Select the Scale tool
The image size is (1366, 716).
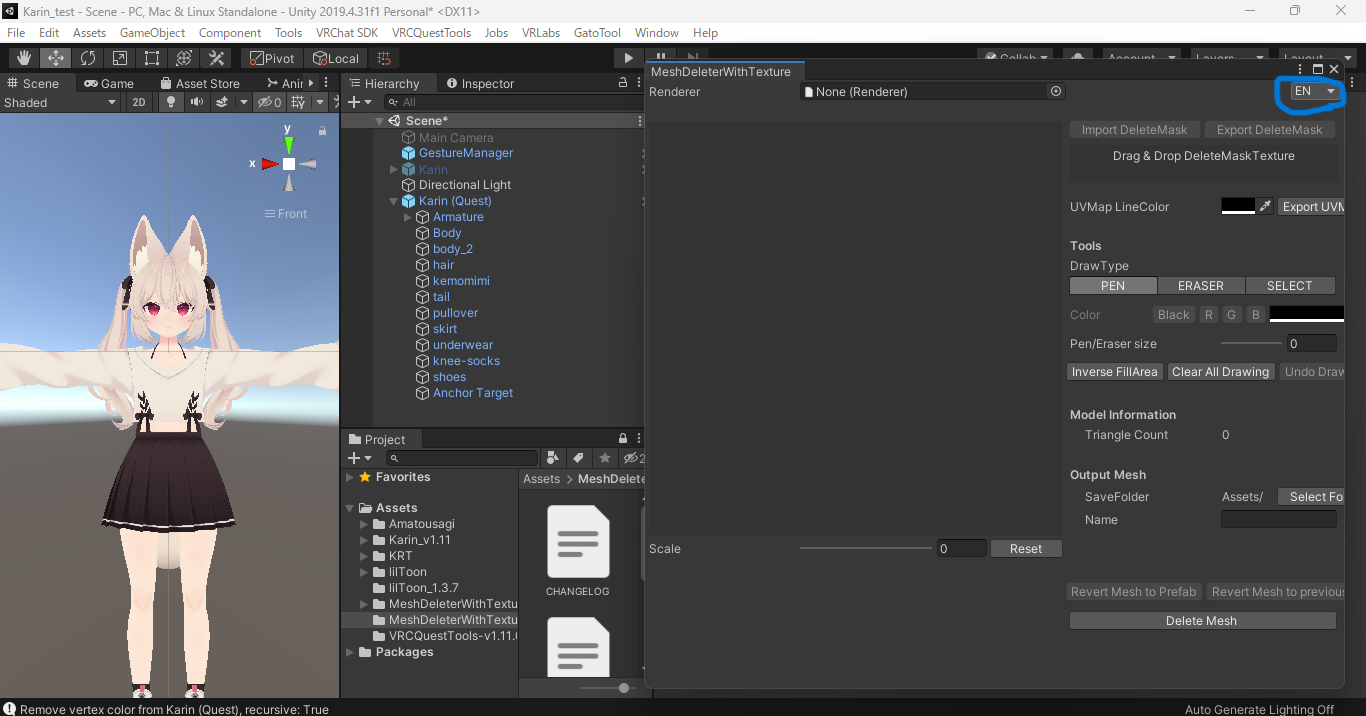120,58
